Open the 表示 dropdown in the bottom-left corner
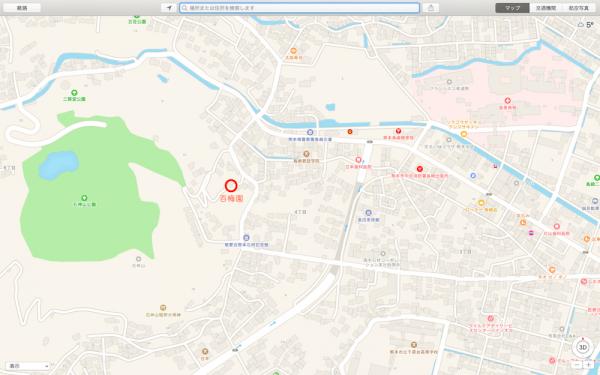Viewport: 600px width, 375px height. point(28,366)
